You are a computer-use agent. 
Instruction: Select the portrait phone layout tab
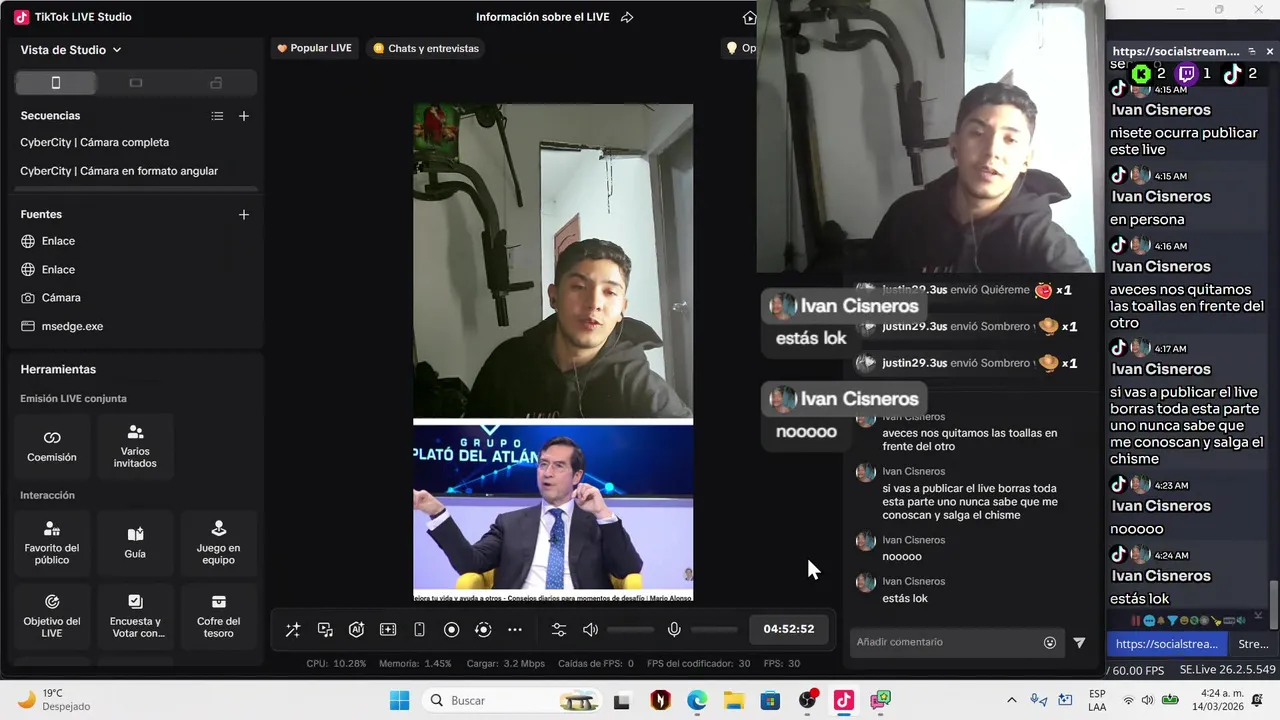point(56,83)
